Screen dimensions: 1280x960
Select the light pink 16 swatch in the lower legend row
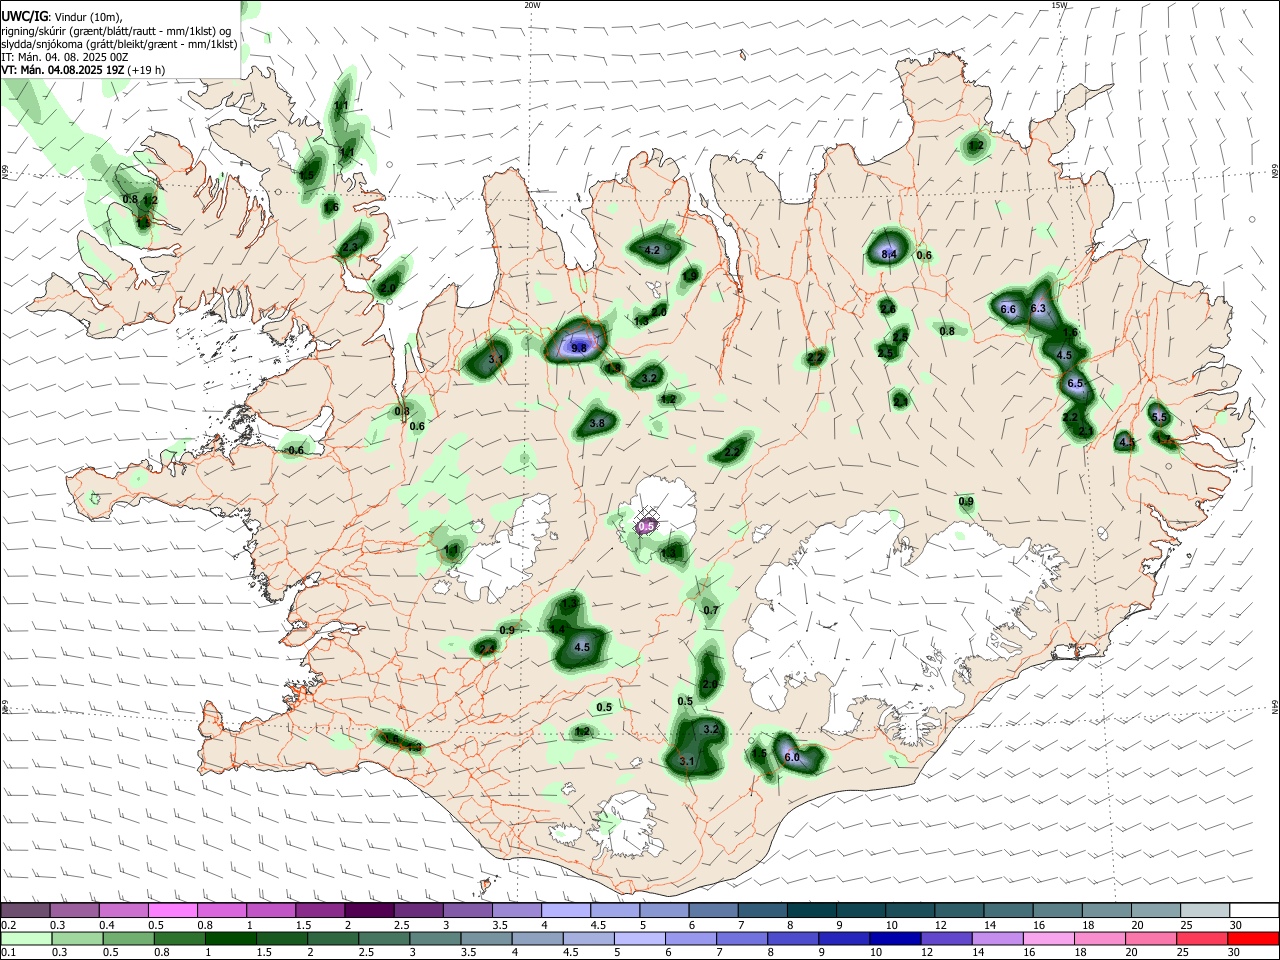[x=1049, y=938]
